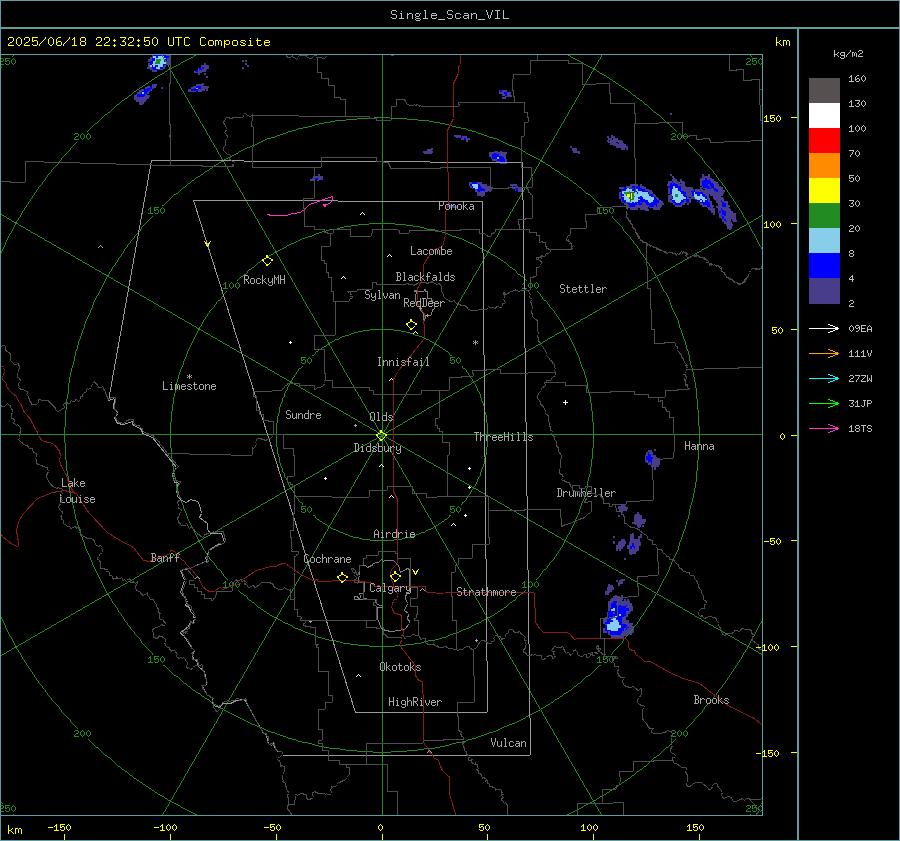Select yellow diamond marker below RedDeer
900x841 pixels.
point(411,325)
